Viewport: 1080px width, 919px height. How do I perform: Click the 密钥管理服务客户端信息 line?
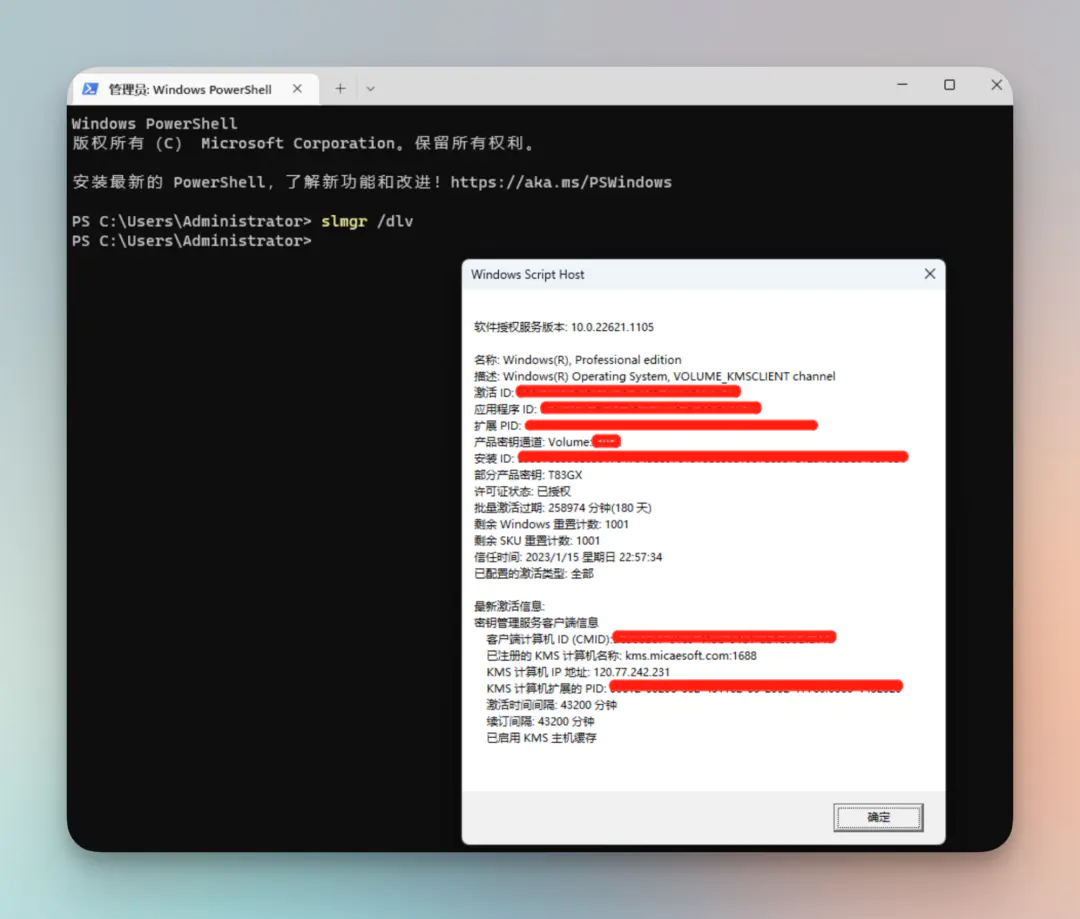[x=536, y=623]
